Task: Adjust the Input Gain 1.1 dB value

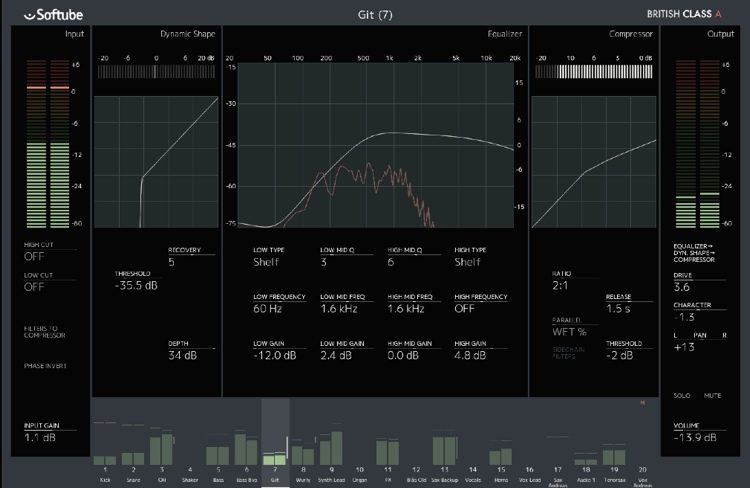Action: [40, 437]
